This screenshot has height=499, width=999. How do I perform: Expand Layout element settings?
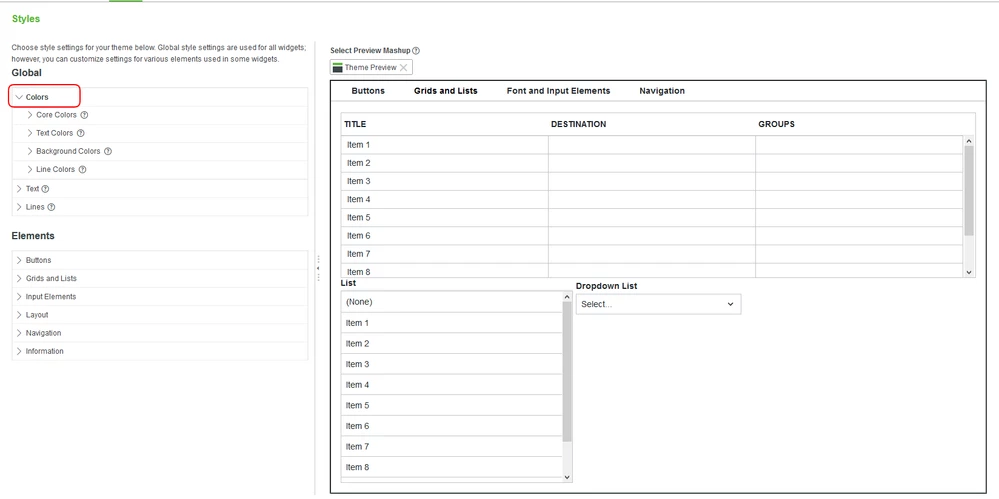click(x=19, y=315)
